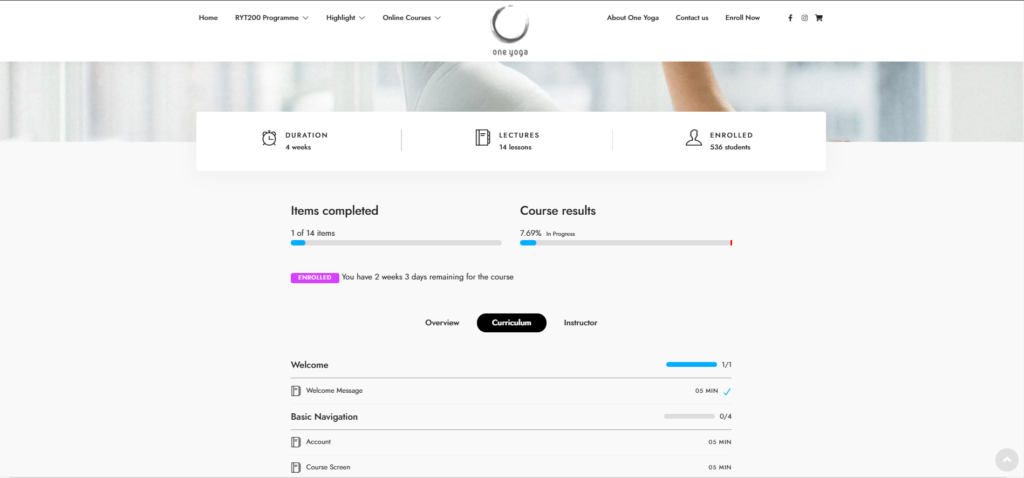
Task: Click the Basic Navigation 0/4 progress bar
Action: point(689,416)
